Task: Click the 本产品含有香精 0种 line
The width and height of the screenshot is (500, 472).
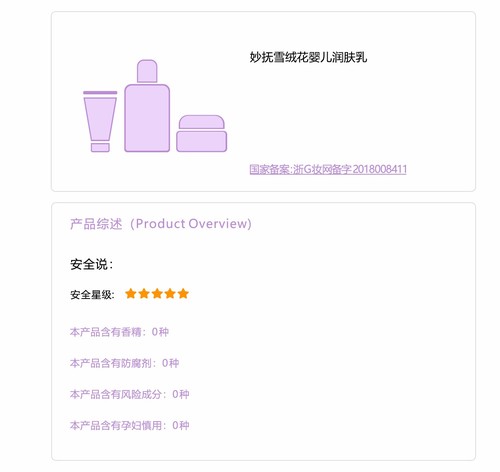Action: pos(119,332)
